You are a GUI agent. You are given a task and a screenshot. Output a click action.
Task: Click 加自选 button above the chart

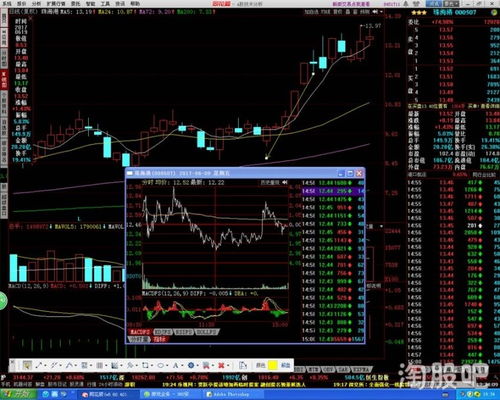pos(311,12)
